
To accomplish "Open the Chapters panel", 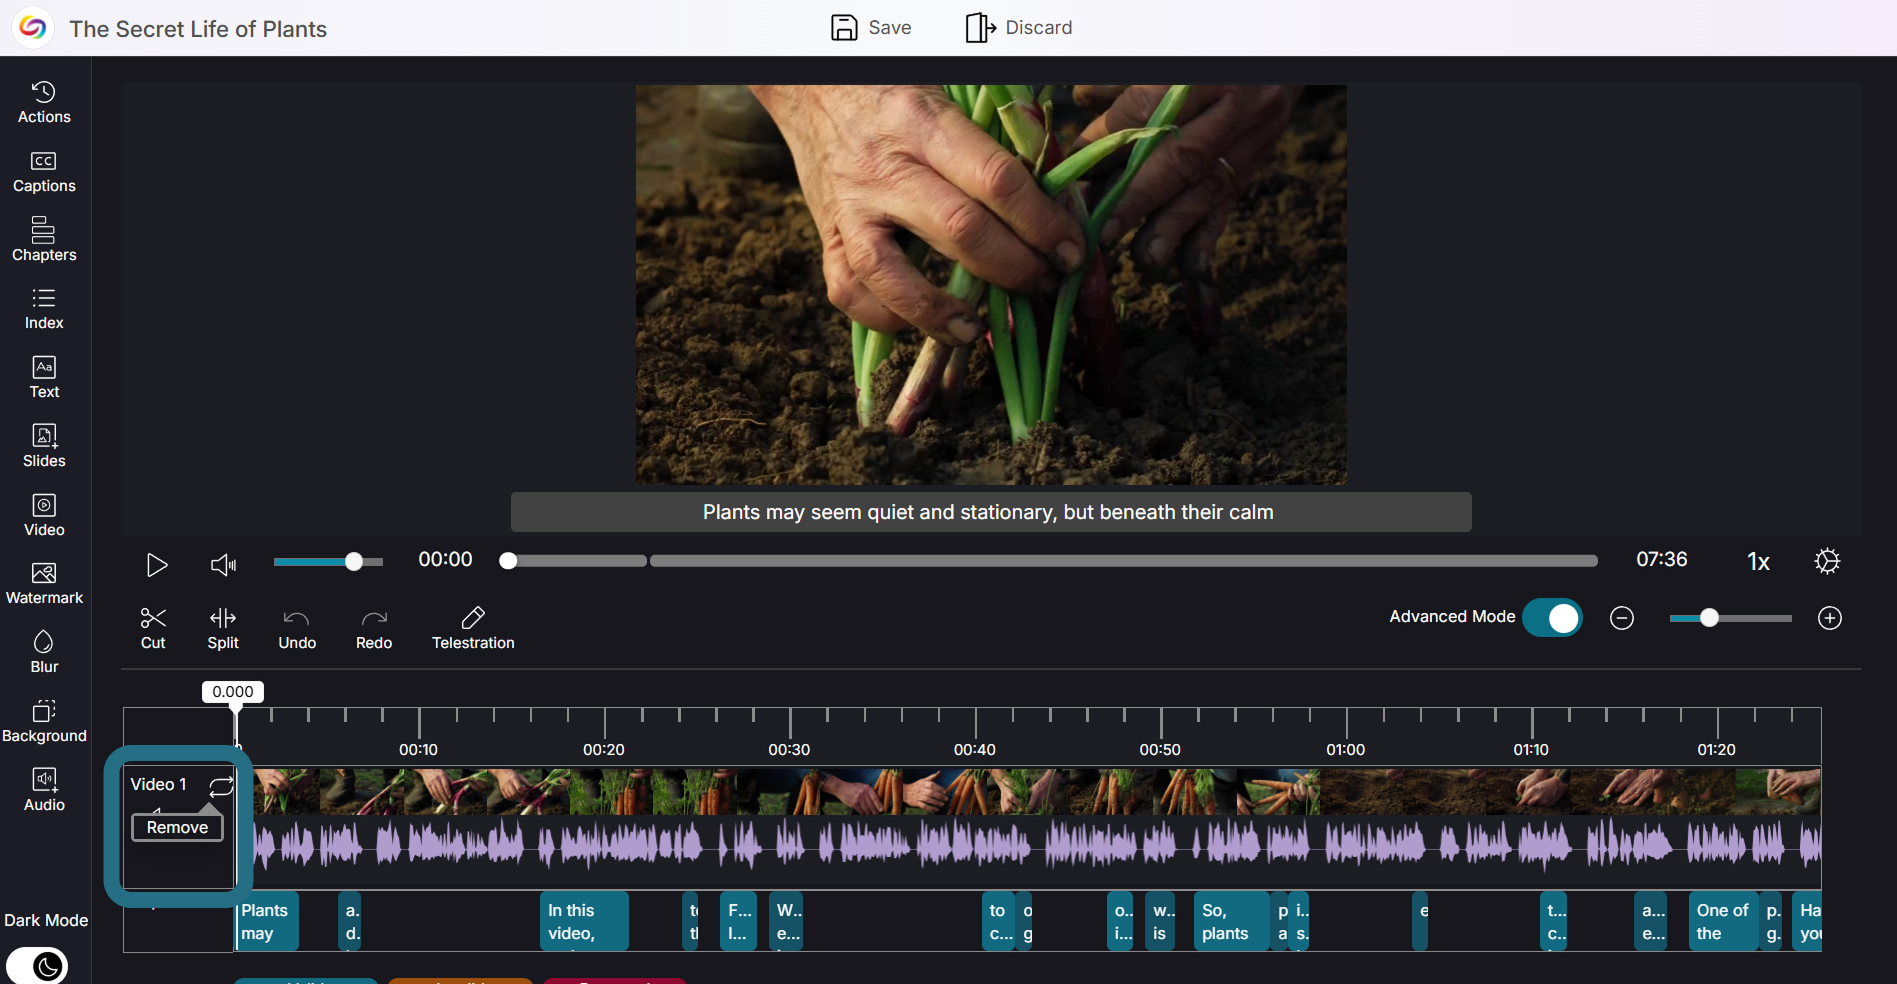I will coord(44,240).
